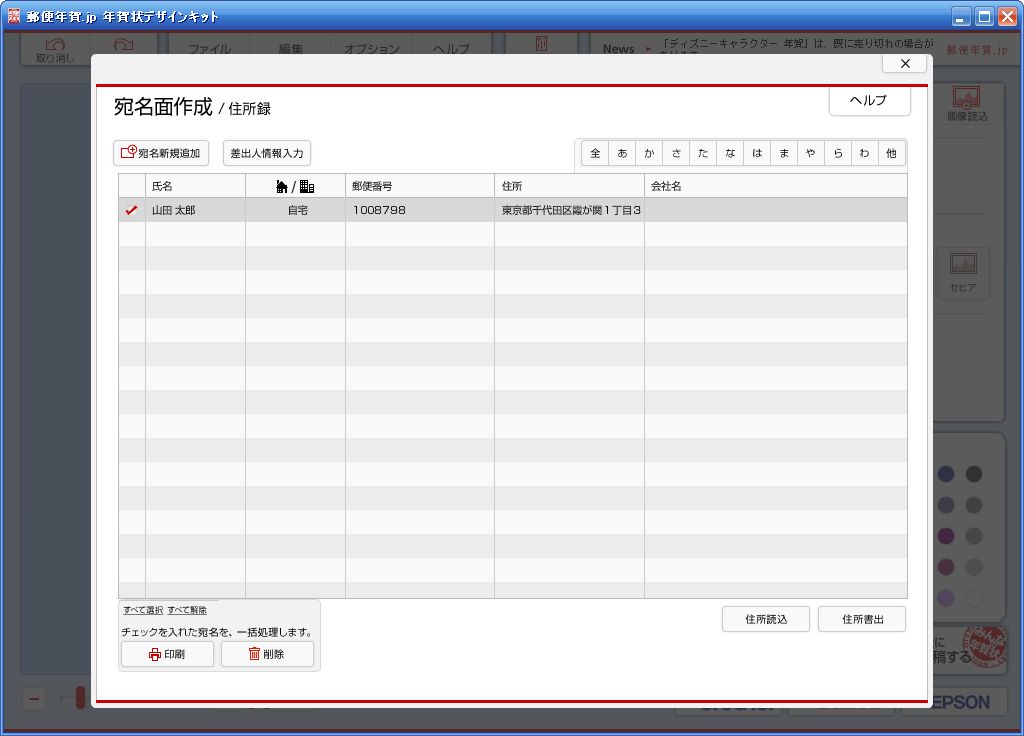The image size is (1024, 736).
Task: Filter addresses by ま tab
Action: click(x=784, y=153)
